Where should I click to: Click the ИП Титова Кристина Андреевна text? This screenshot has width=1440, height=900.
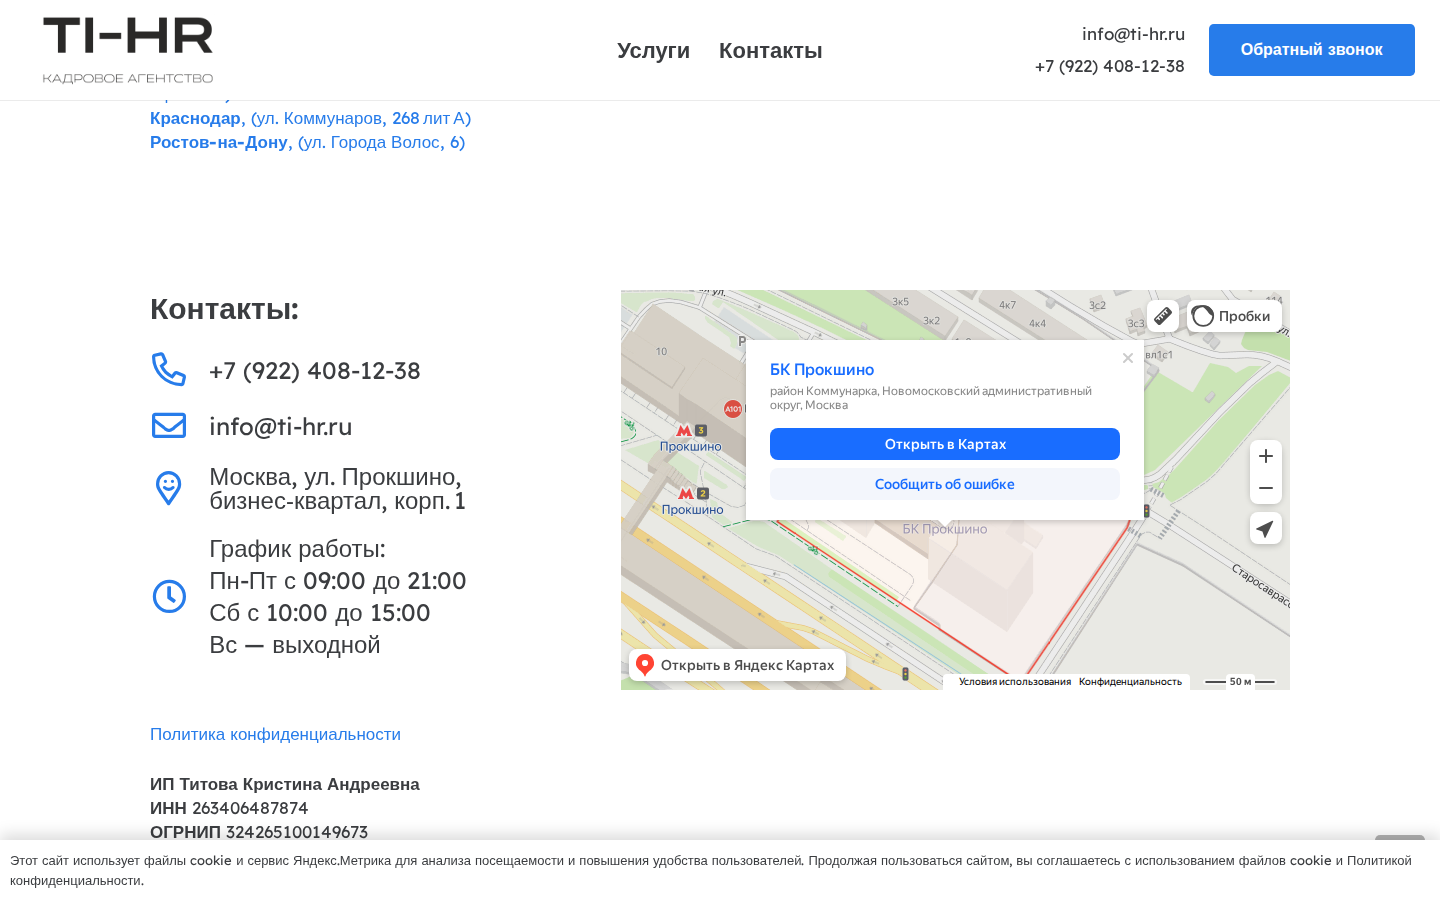285,784
